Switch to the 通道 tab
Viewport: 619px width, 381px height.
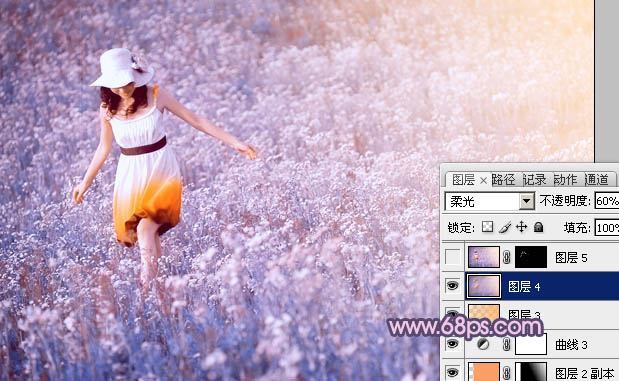596,180
